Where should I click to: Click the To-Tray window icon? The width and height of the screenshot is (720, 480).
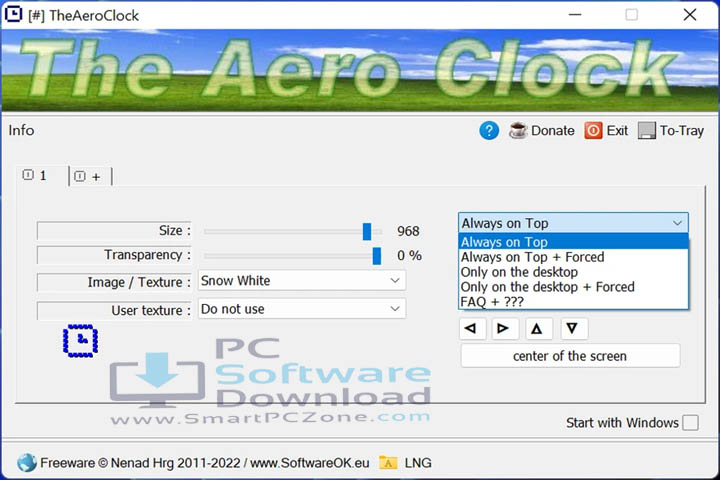coord(647,131)
